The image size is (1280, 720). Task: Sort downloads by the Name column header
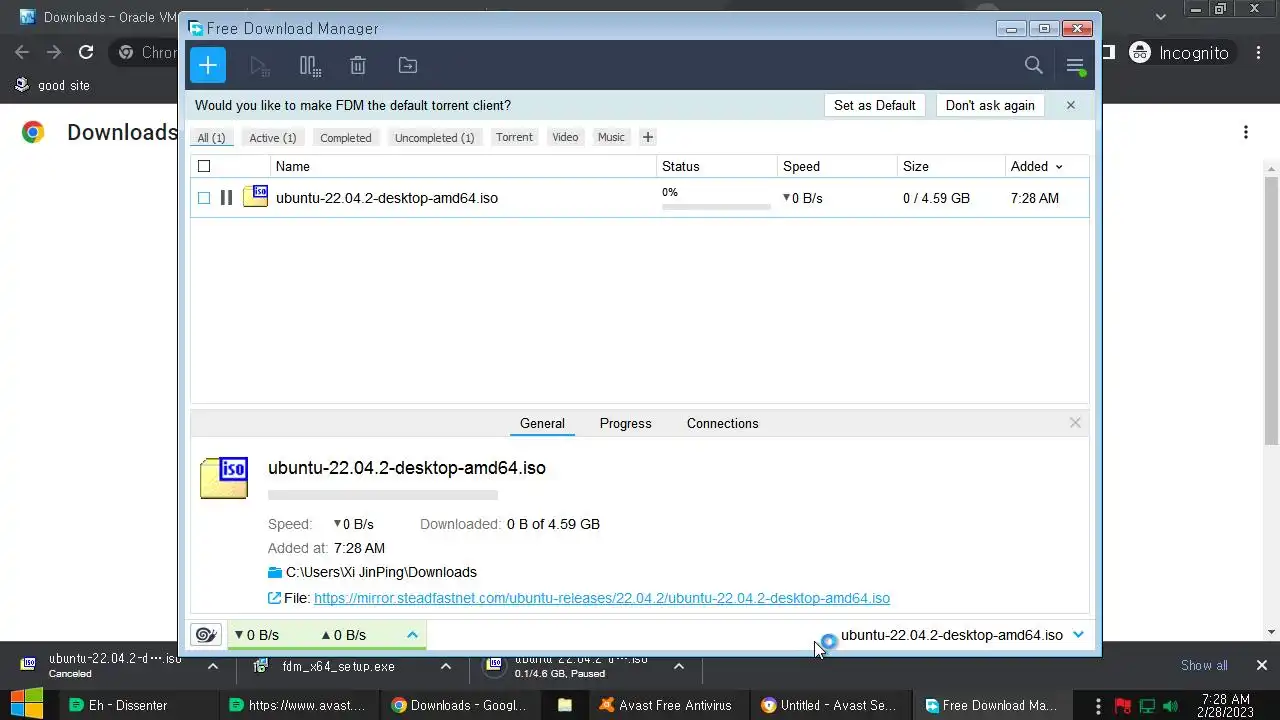(x=463, y=166)
